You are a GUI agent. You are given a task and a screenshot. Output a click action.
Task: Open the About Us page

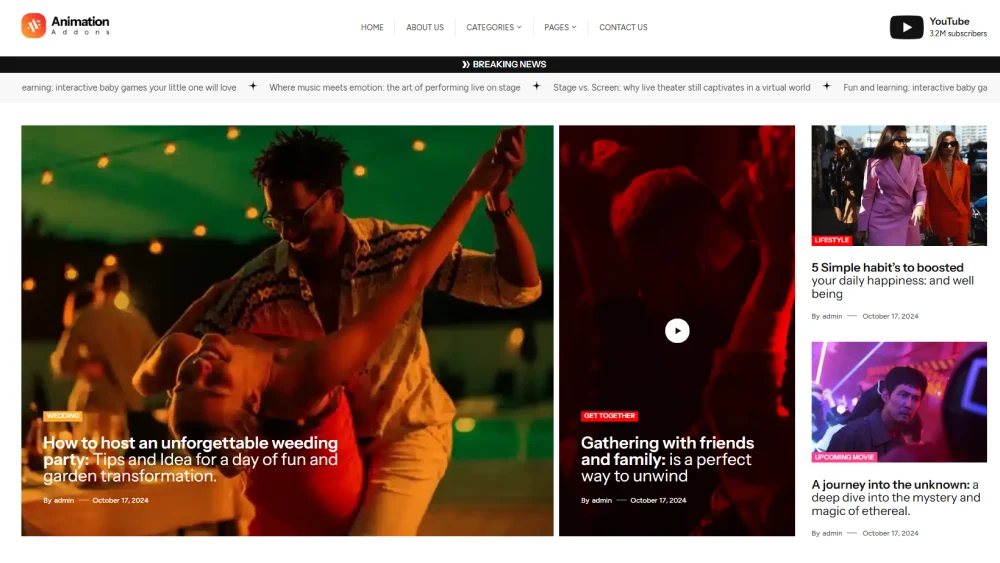425,27
